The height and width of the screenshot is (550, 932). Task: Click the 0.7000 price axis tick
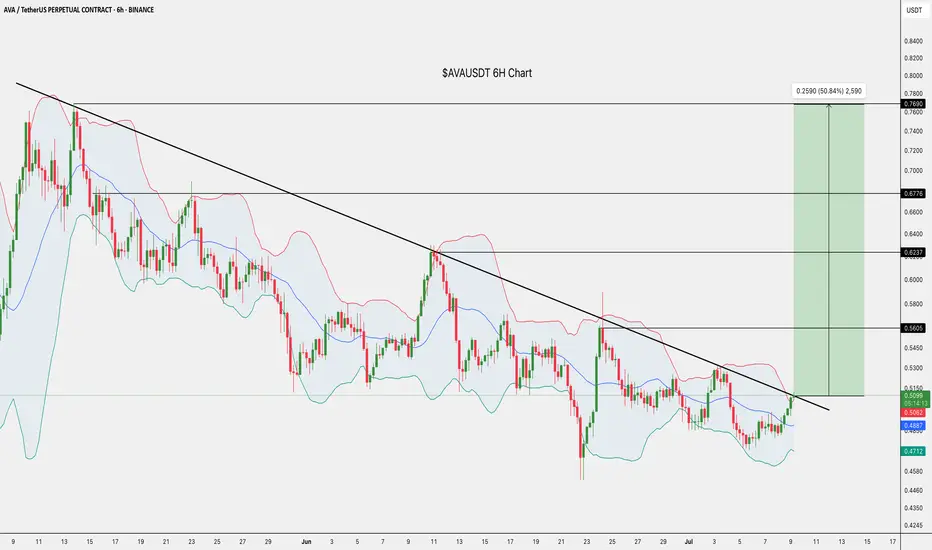pos(914,171)
